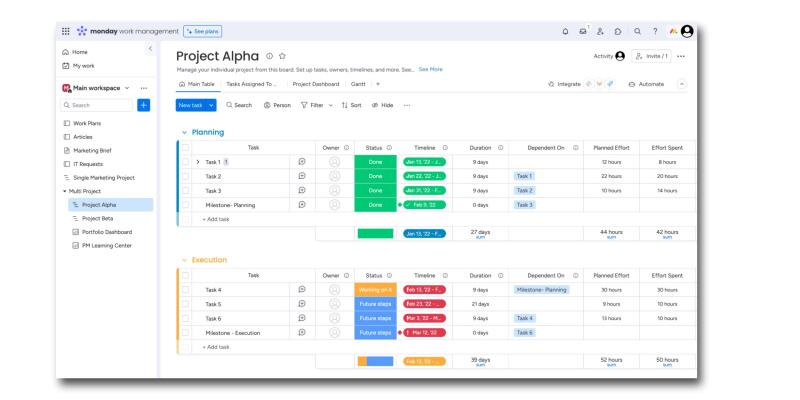Screen dimensions: 800x400
Task: Open conversation bubble for Milestone - Execution
Action: [302, 332]
